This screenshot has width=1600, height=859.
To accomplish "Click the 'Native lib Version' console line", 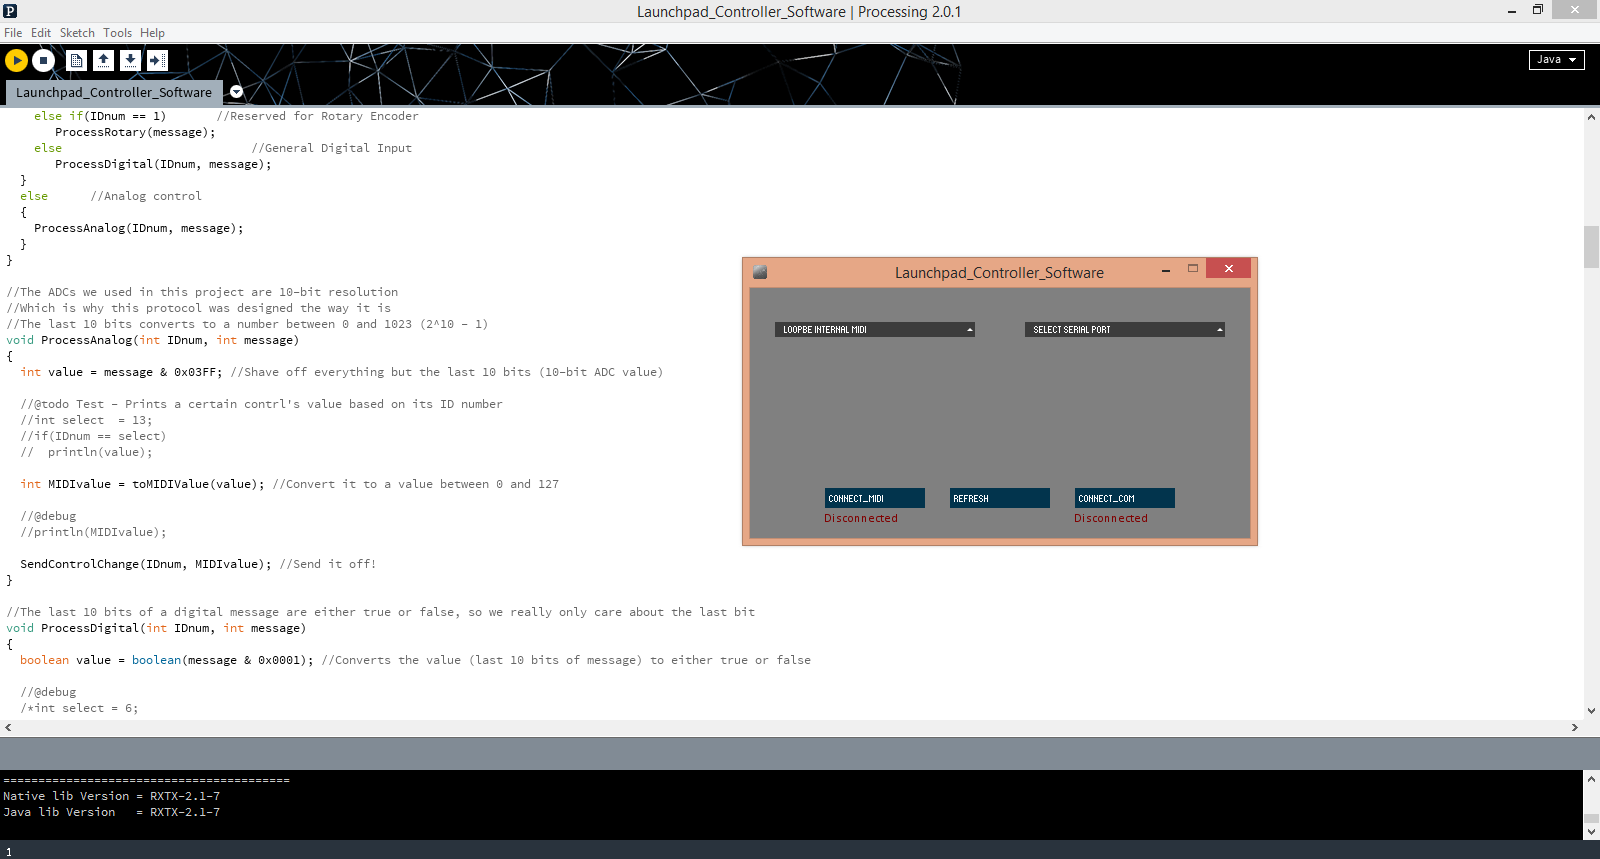I will 111,796.
